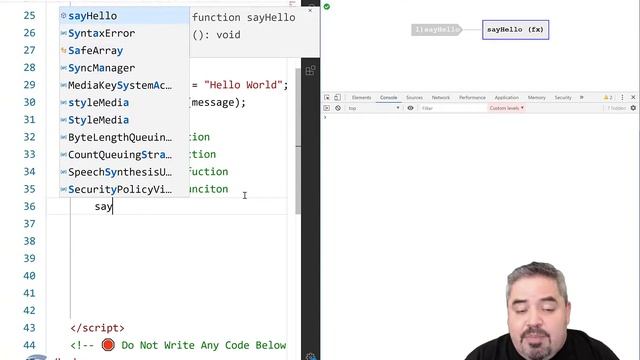Open the extensions icon in the dark sidebar
This screenshot has width=640, height=360.
coord(310,71)
